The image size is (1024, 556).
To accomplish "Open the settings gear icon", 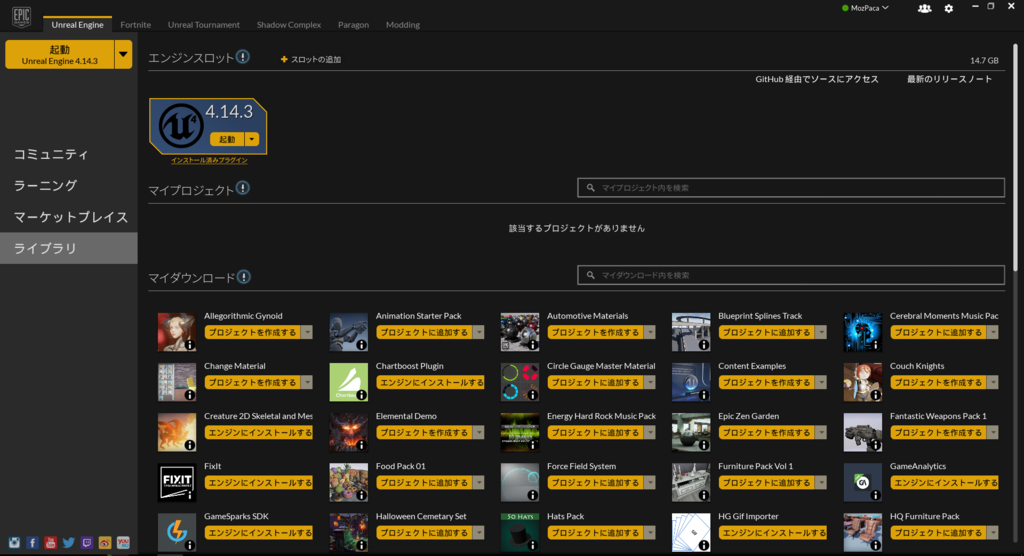I will point(949,8).
